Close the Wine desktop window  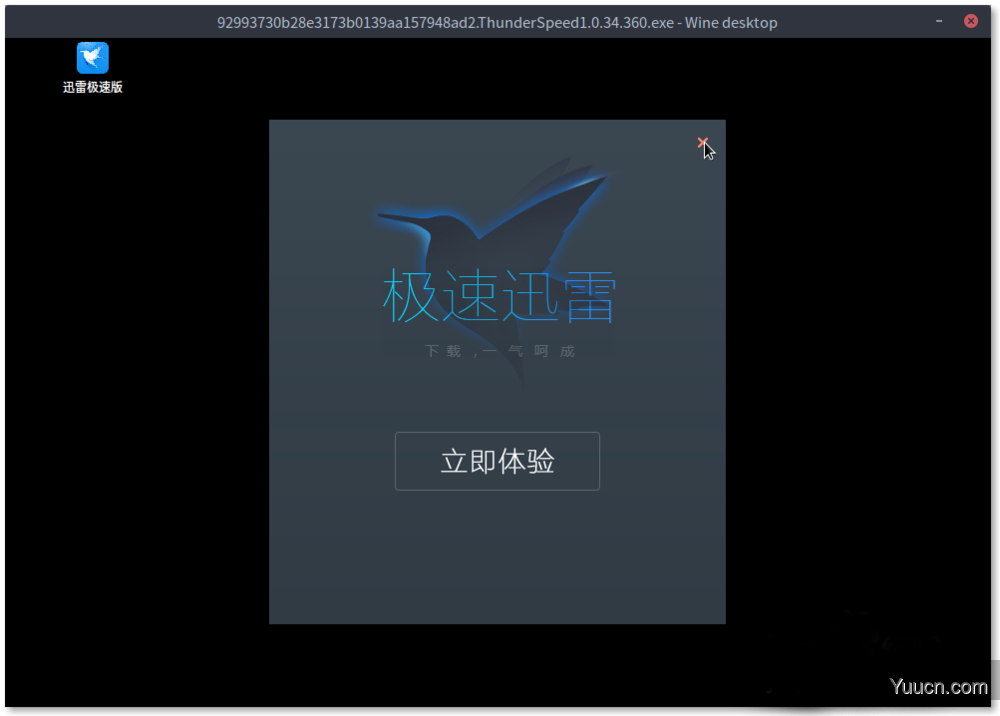tap(971, 21)
